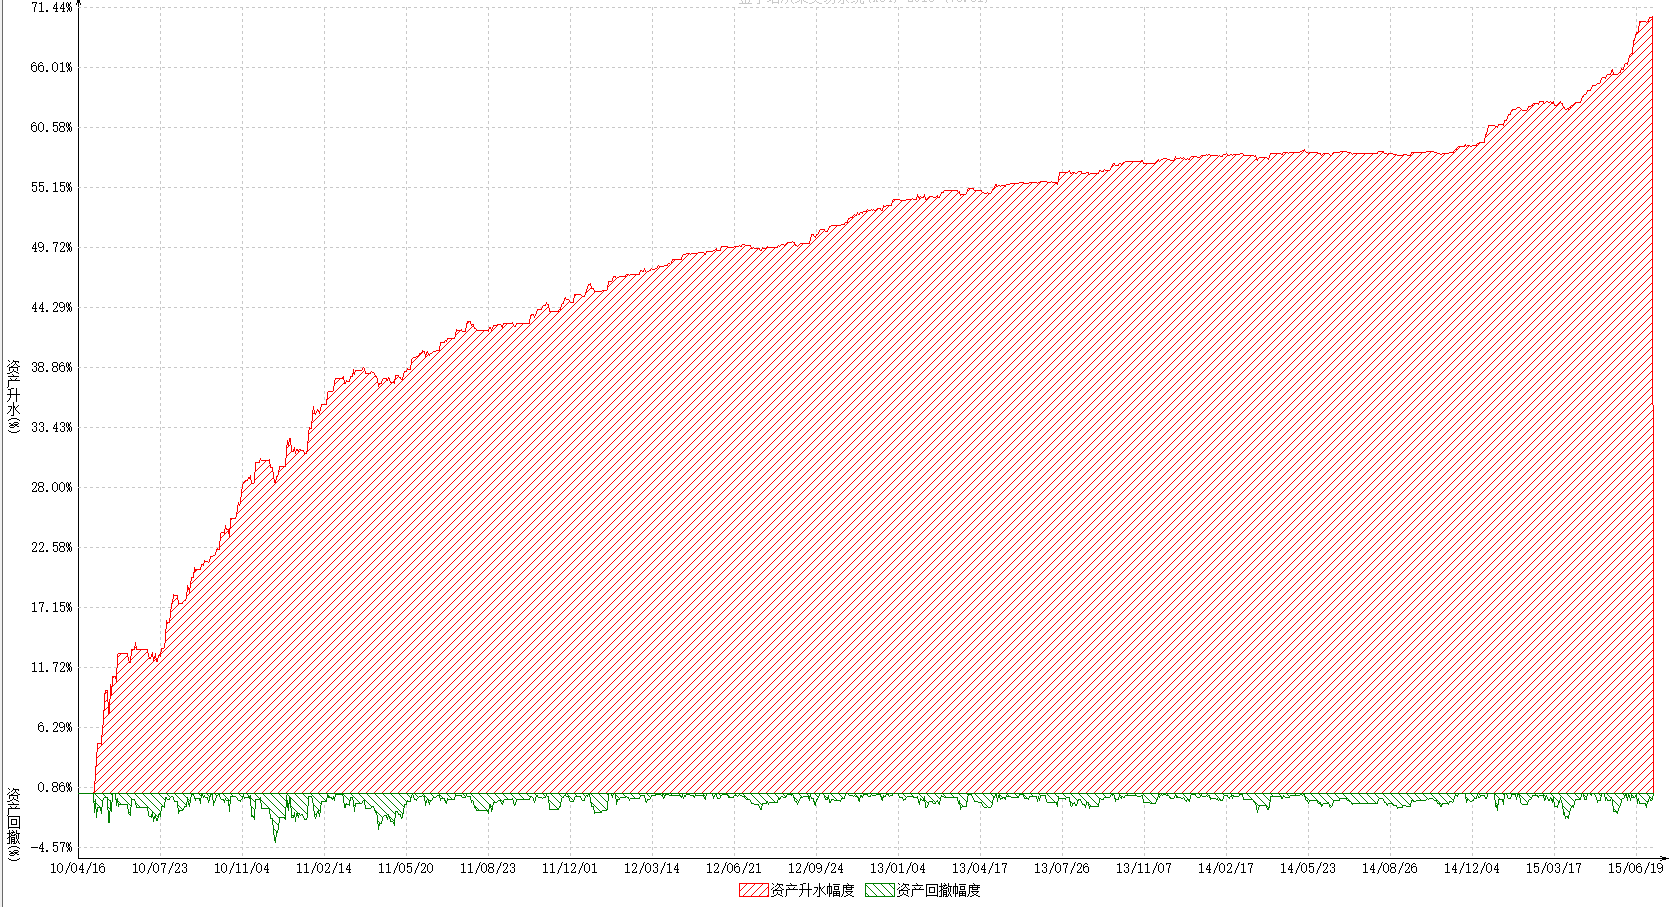
Task: Click the 33.43% y-axis label
Action: (52, 427)
